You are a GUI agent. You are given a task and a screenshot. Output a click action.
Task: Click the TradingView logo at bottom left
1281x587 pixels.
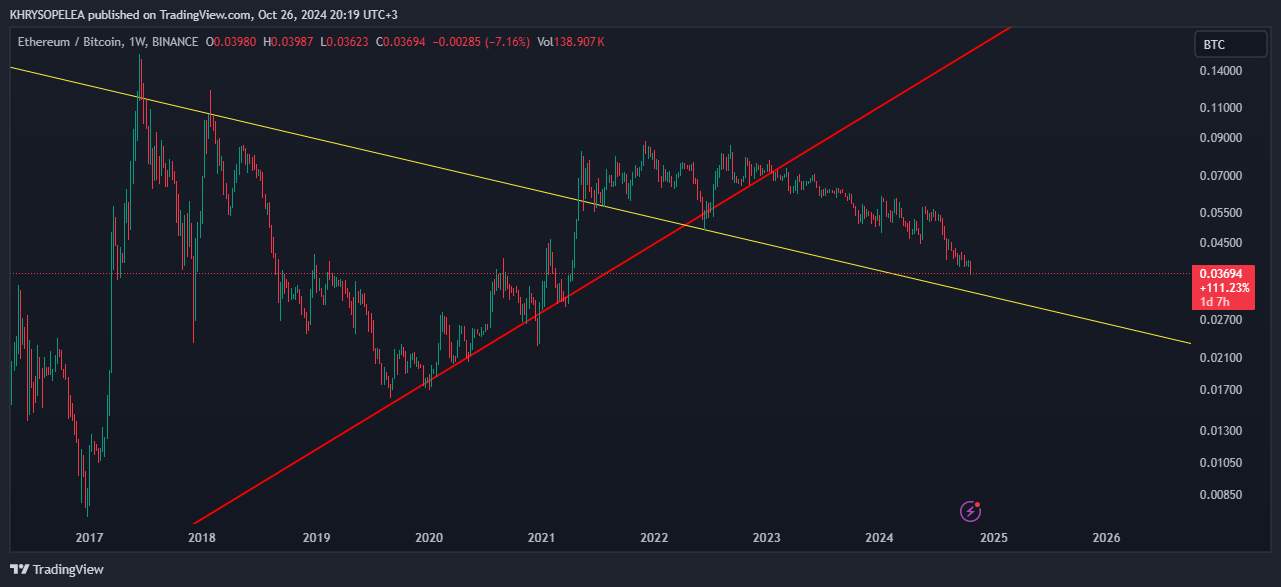coord(58,569)
